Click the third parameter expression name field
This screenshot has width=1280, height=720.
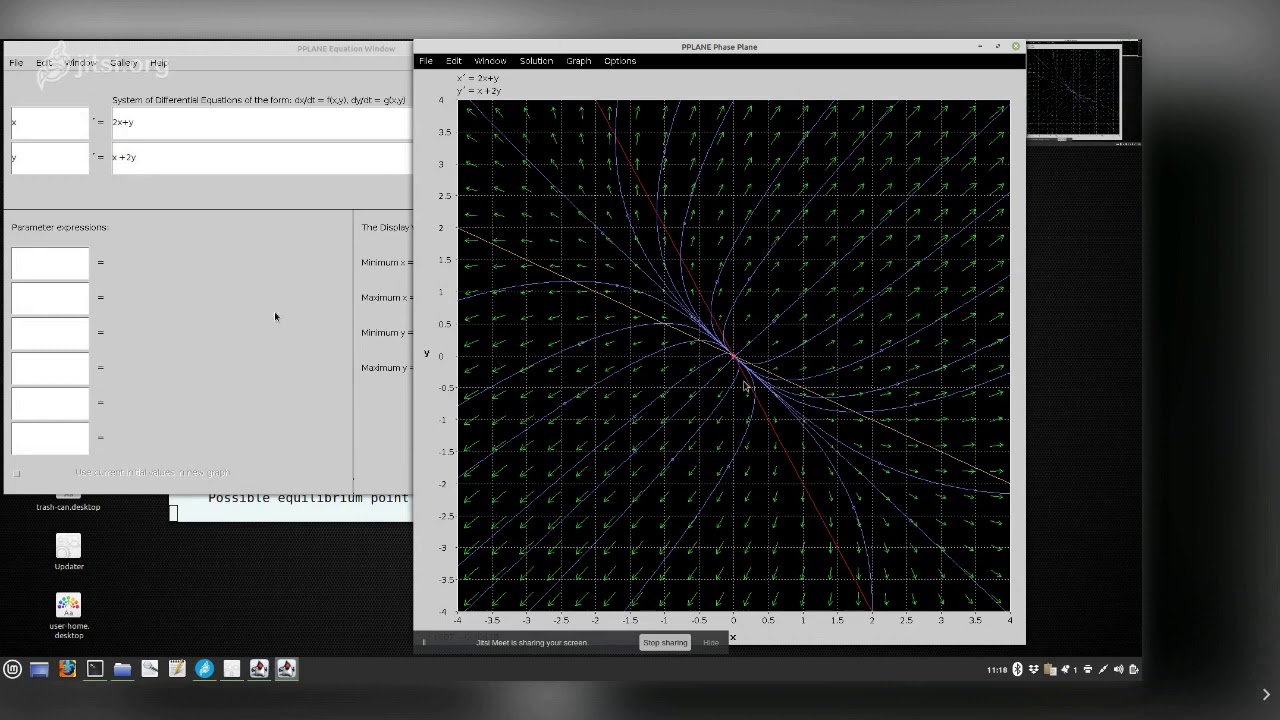pos(50,332)
